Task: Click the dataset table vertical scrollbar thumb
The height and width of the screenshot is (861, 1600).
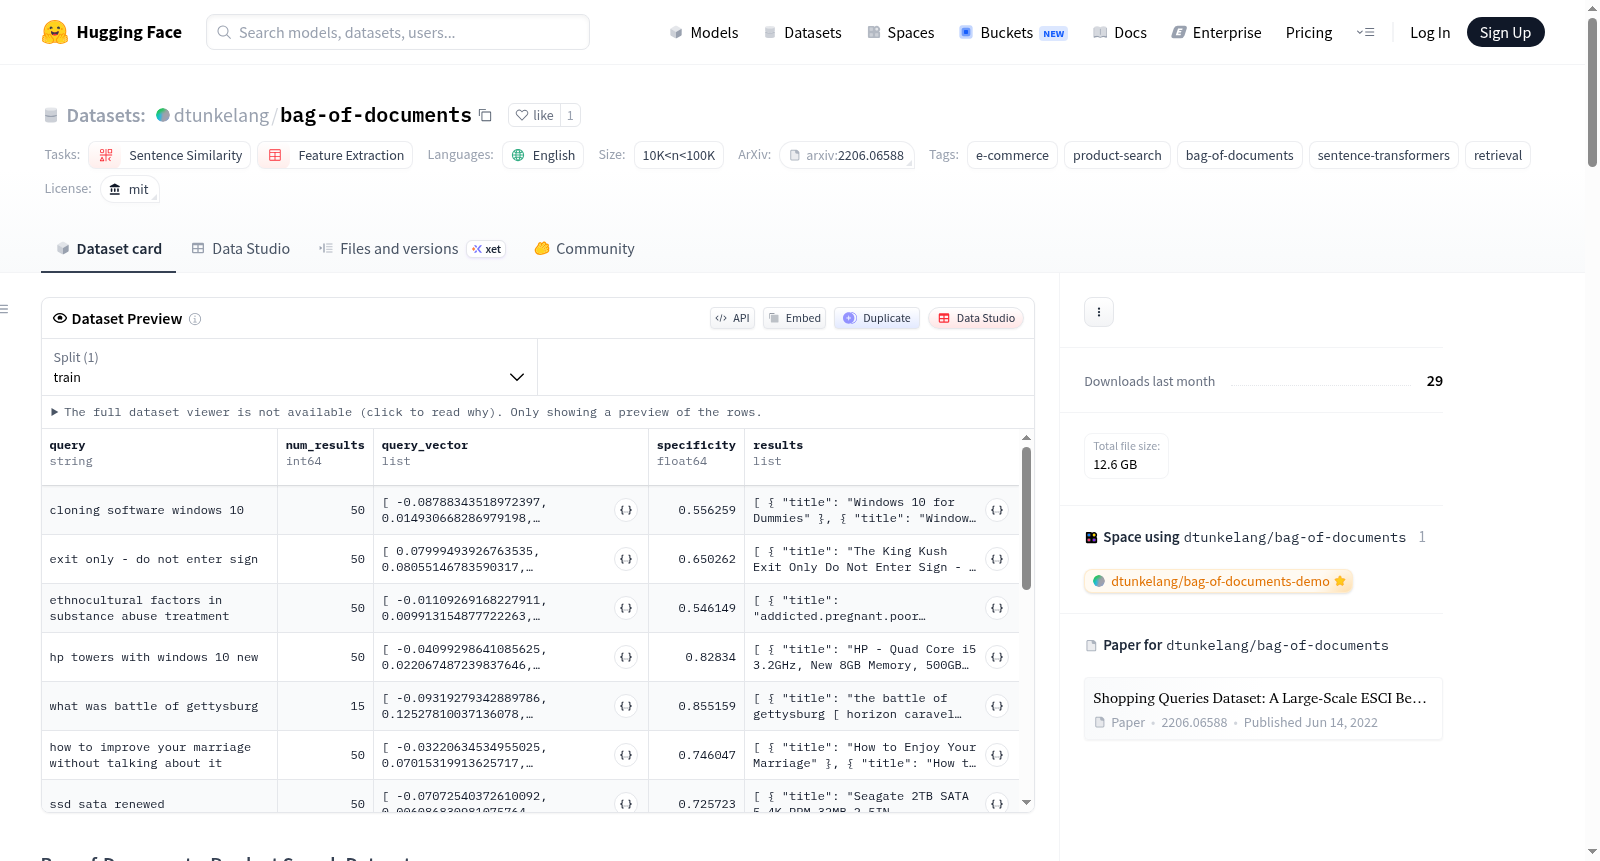Action: pos(1026,518)
